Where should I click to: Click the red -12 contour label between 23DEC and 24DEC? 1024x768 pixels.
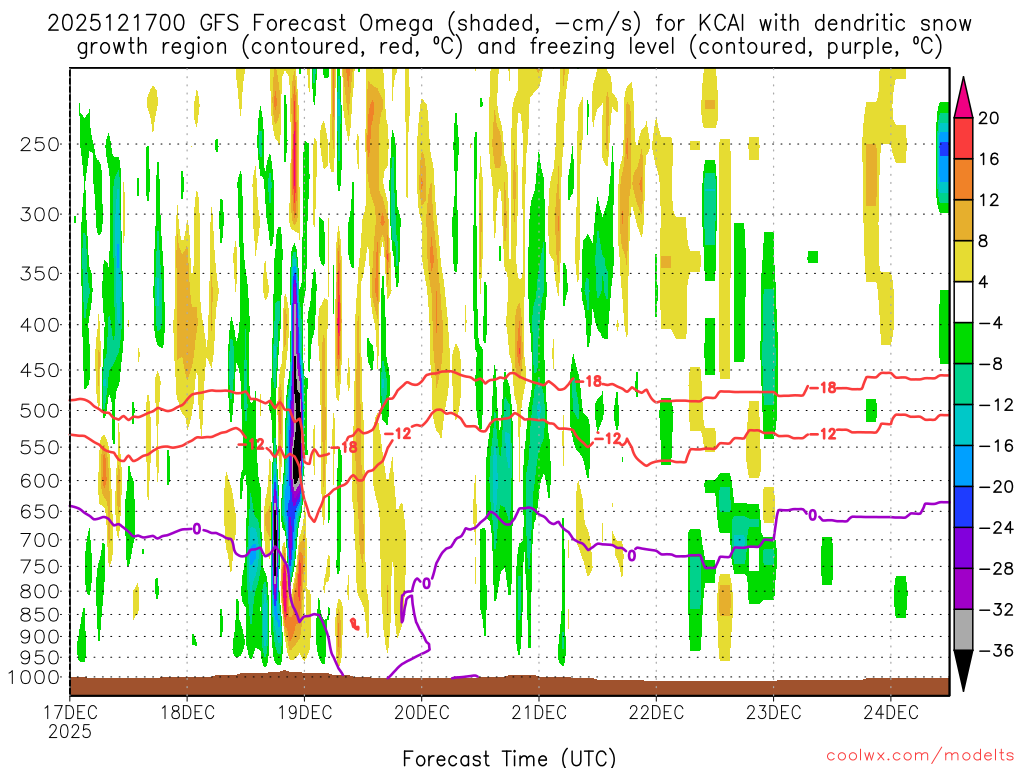coord(822,434)
